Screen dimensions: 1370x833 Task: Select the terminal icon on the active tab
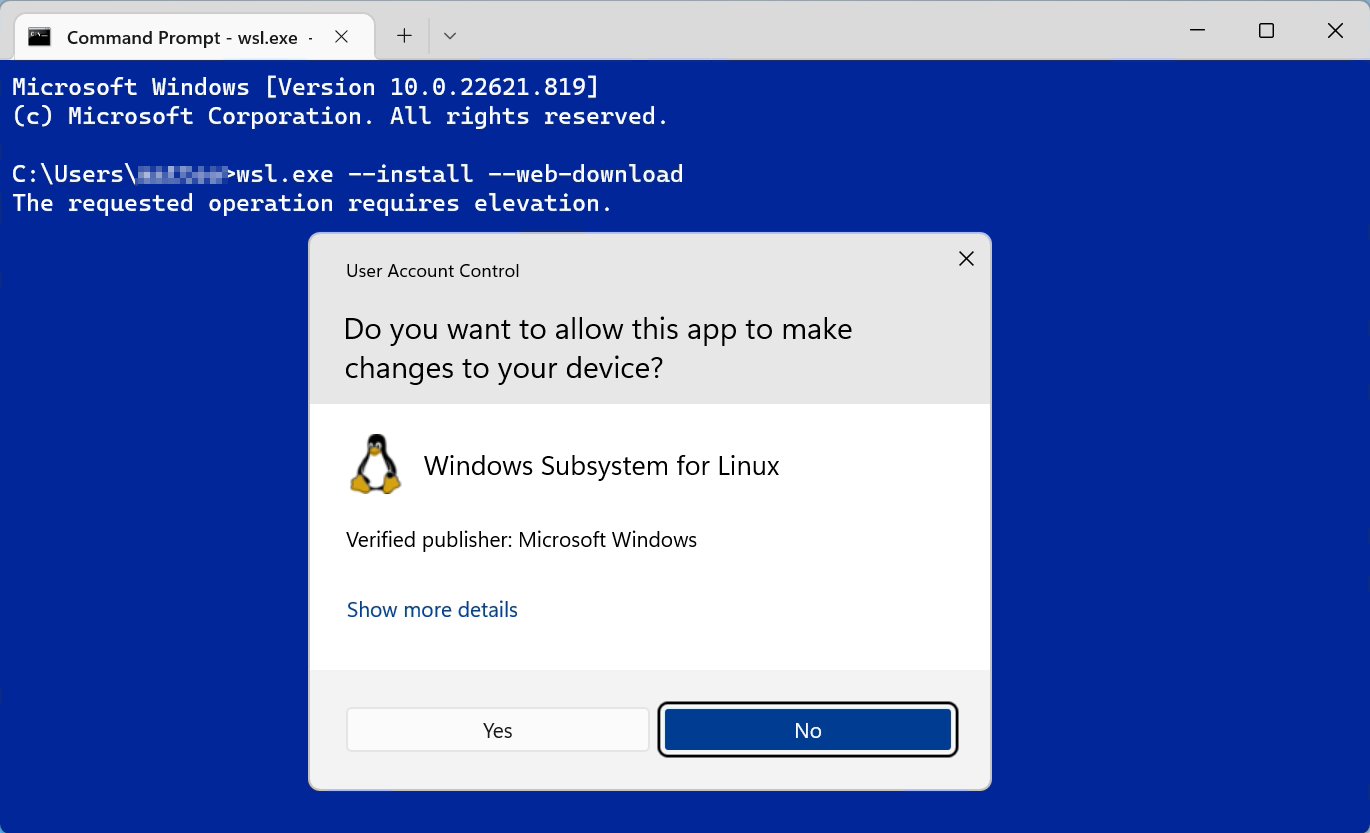click(40, 37)
